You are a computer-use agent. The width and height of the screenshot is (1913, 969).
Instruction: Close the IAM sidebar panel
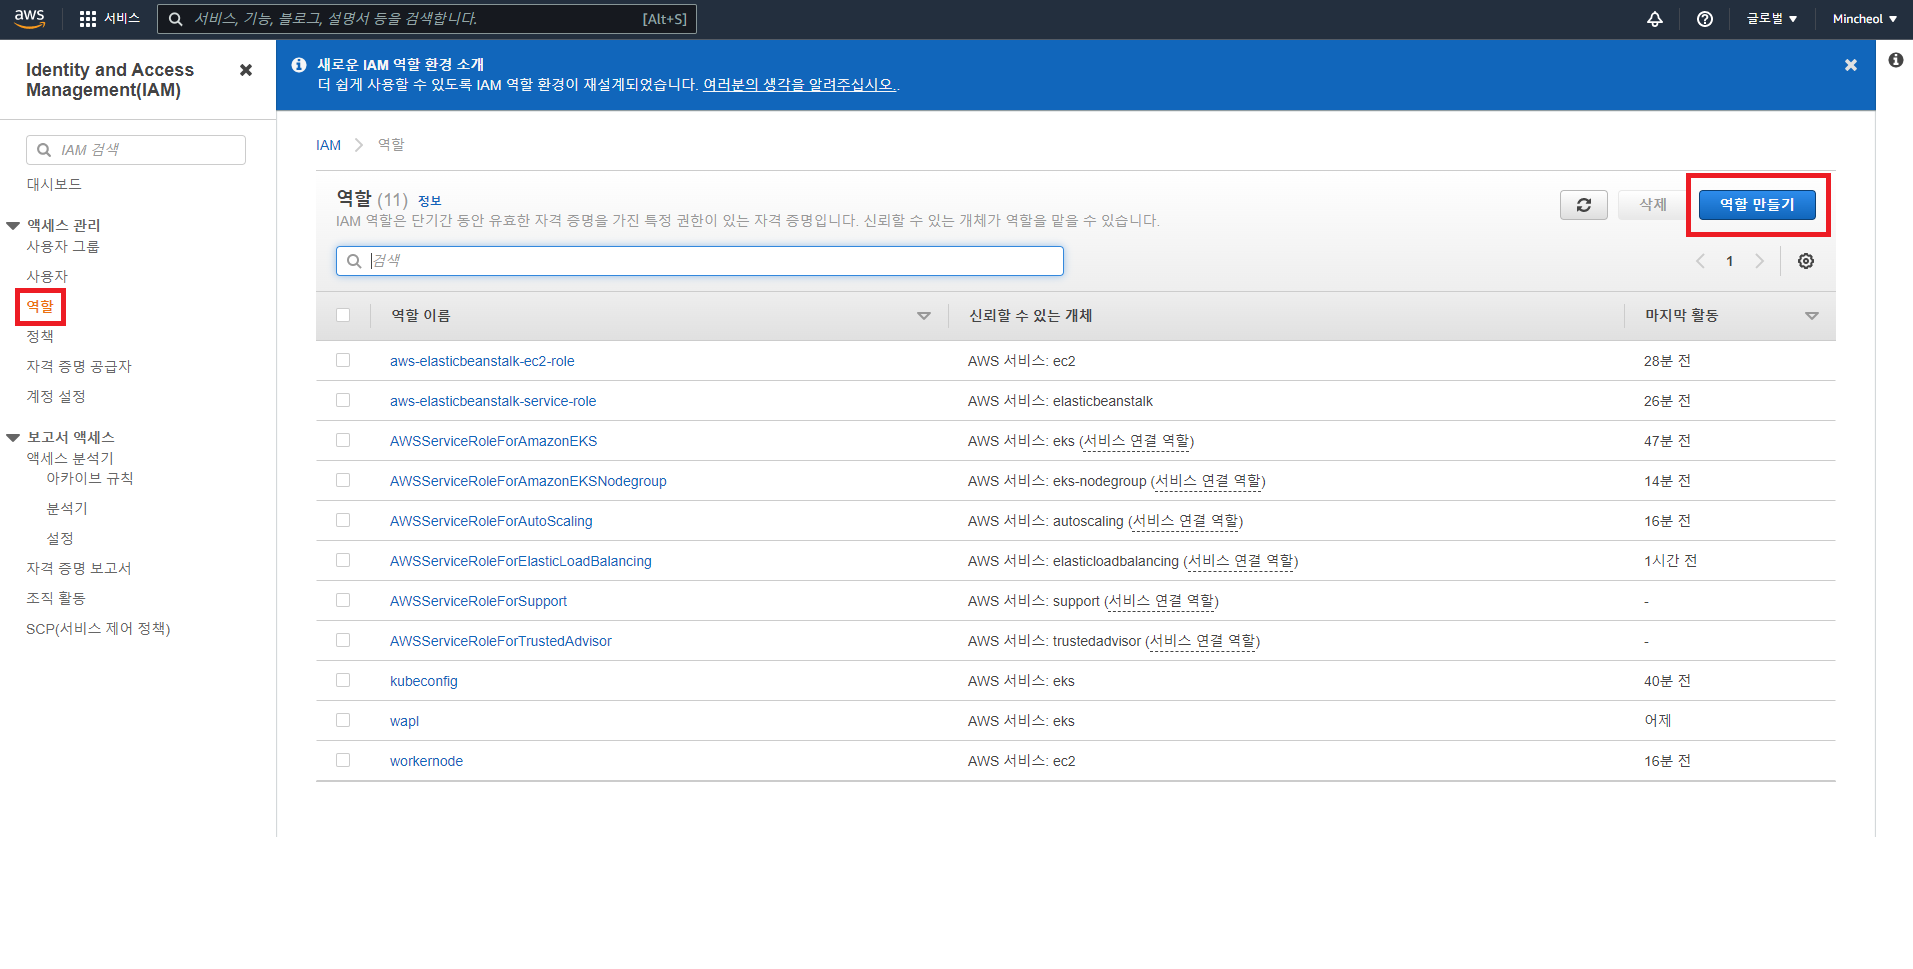(x=246, y=70)
